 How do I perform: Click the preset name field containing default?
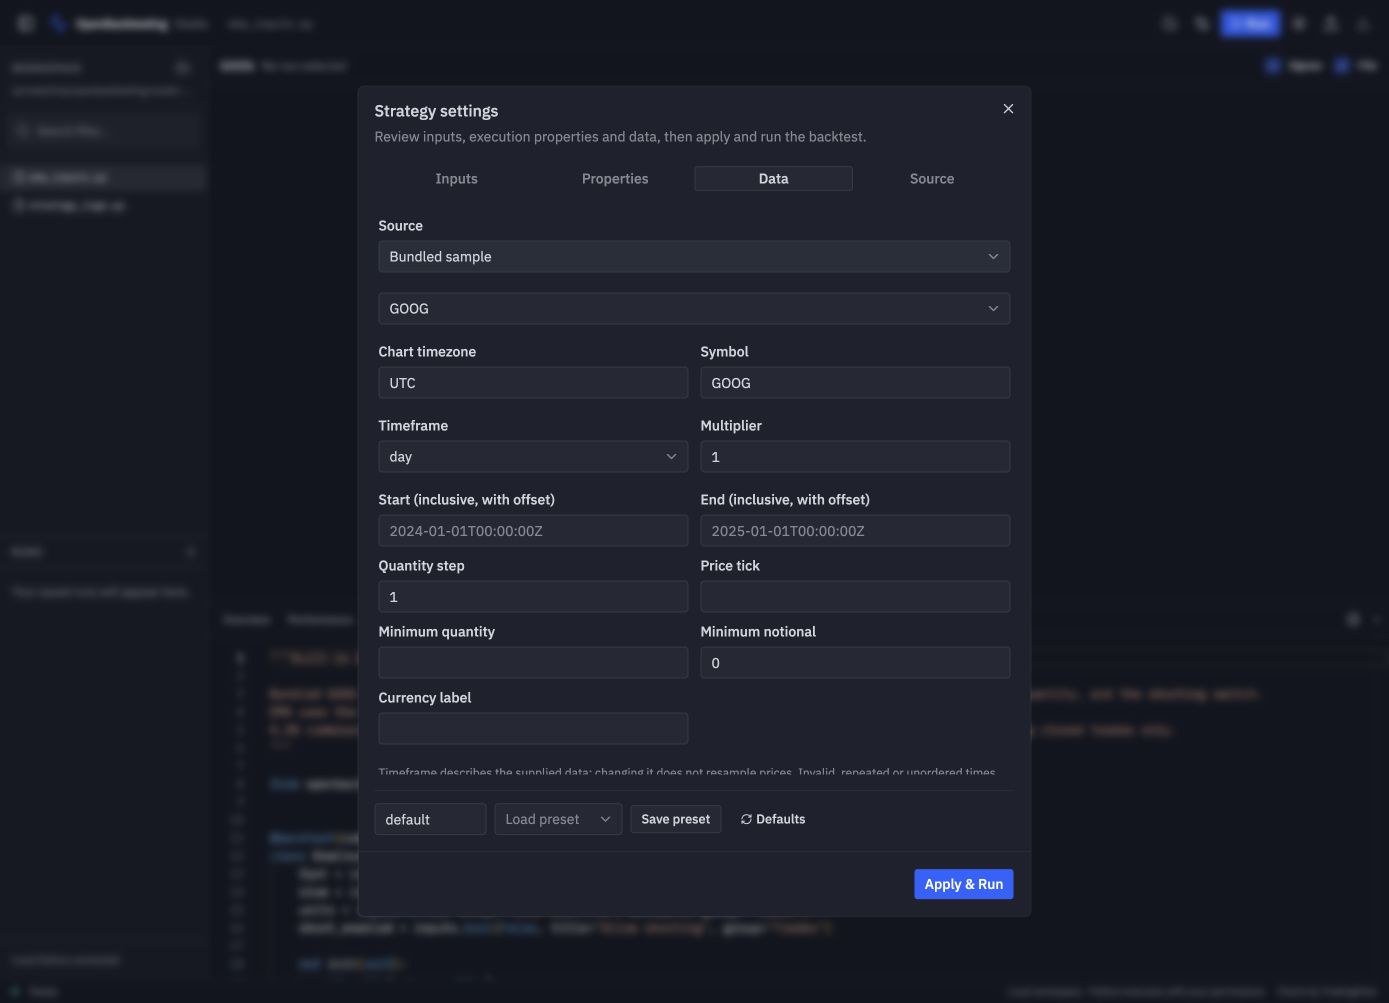pos(430,819)
